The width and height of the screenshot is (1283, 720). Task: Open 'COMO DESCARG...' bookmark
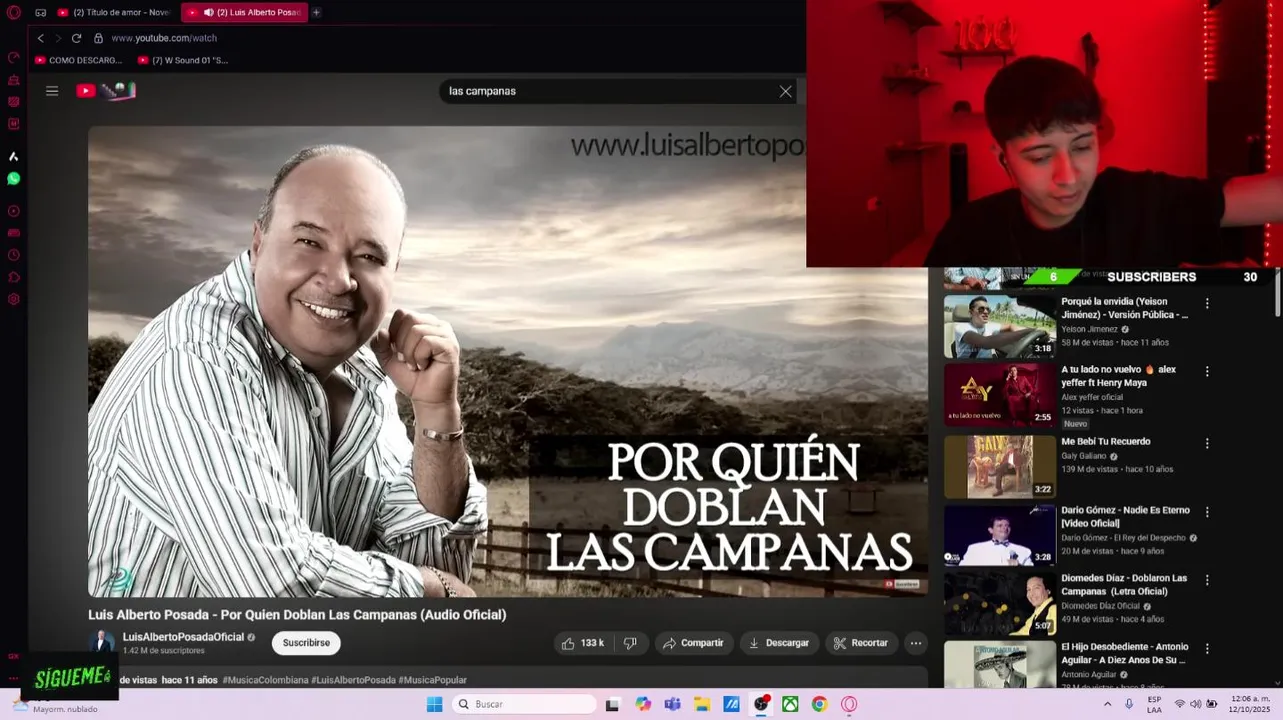pos(78,60)
